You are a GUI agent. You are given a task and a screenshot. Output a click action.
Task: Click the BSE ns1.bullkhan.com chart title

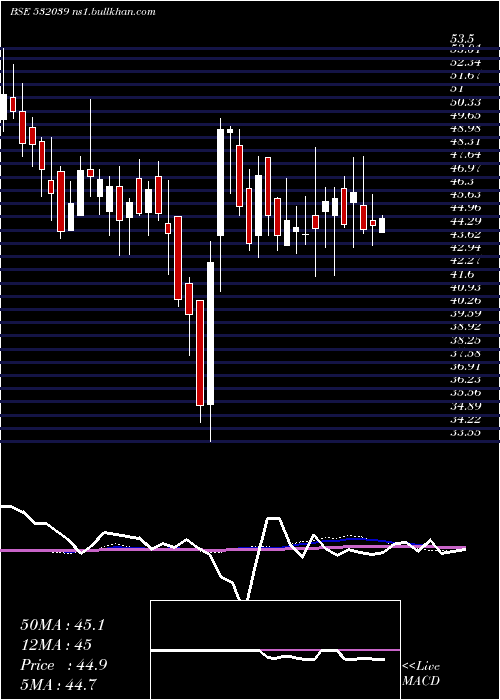tap(83, 12)
